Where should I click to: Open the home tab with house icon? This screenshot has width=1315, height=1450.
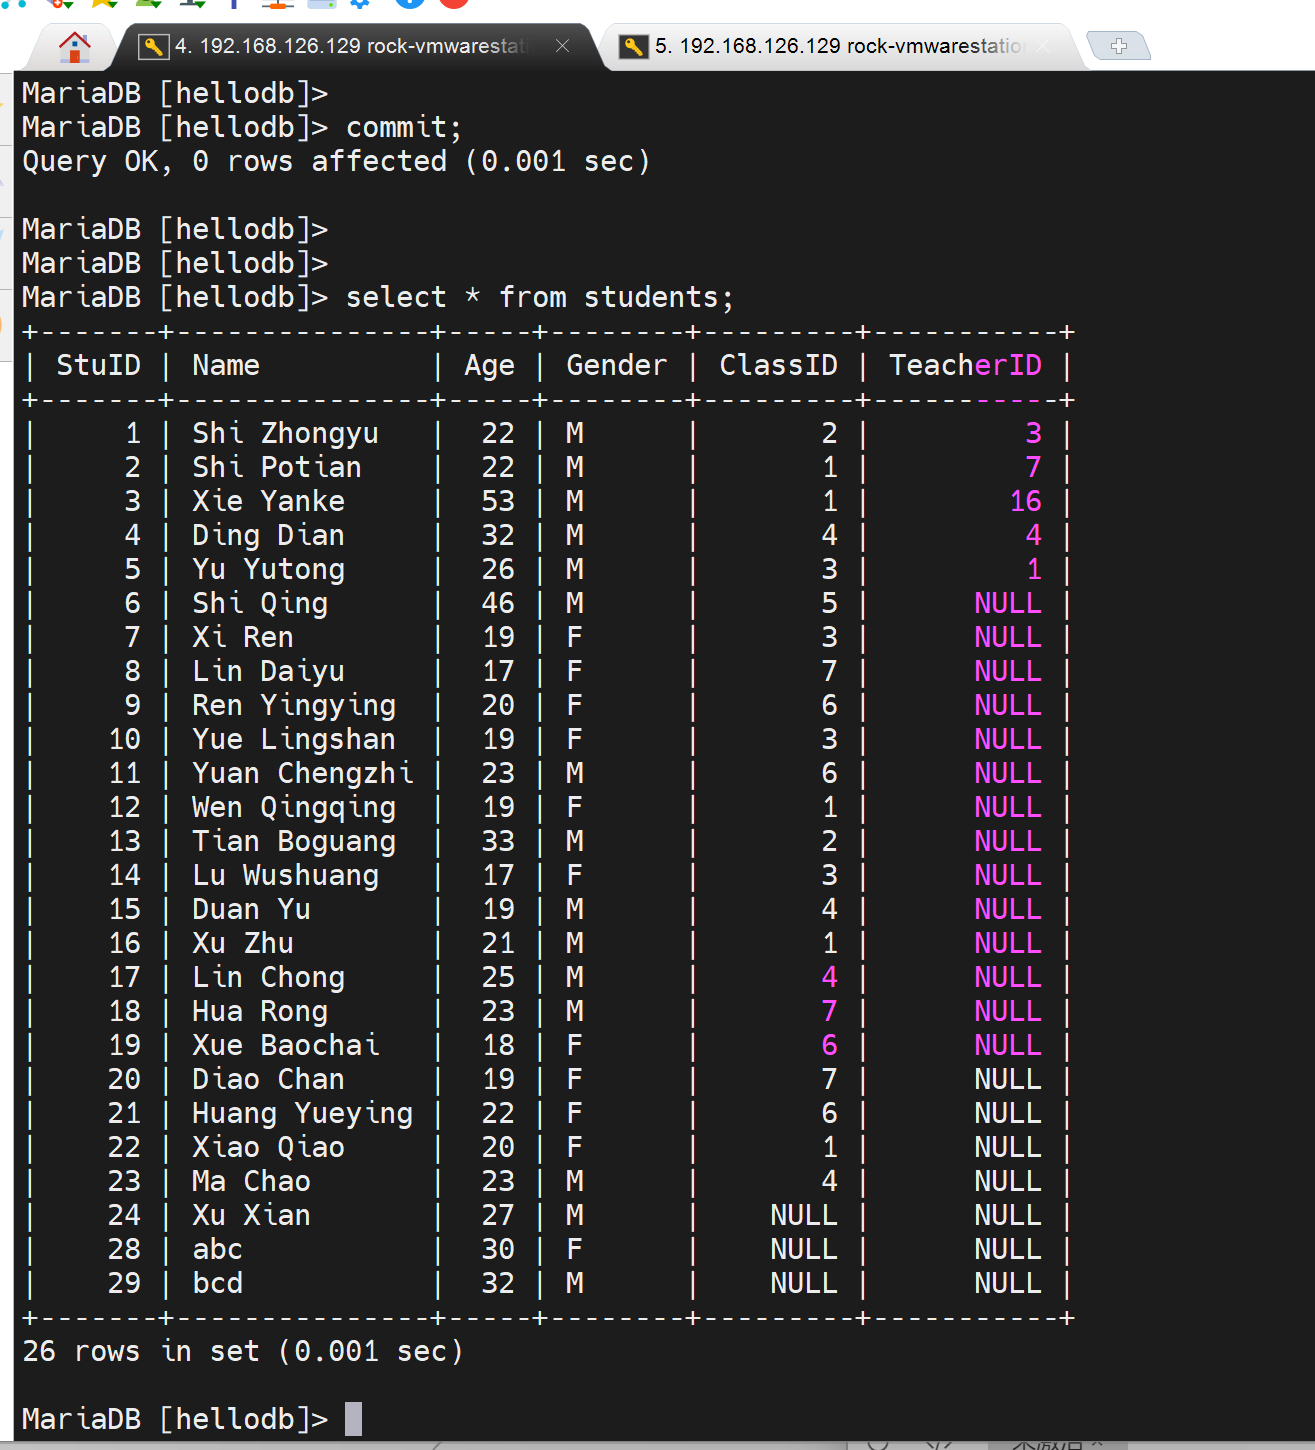[74, 46]
